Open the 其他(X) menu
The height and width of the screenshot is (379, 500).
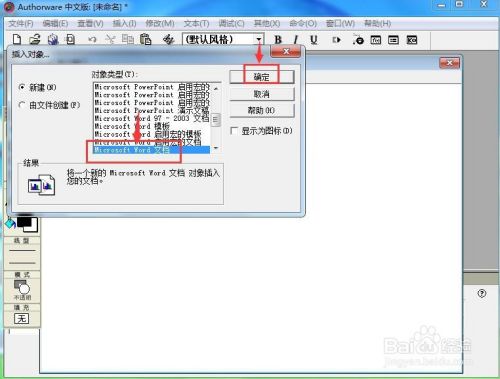(x=267, y=24)
